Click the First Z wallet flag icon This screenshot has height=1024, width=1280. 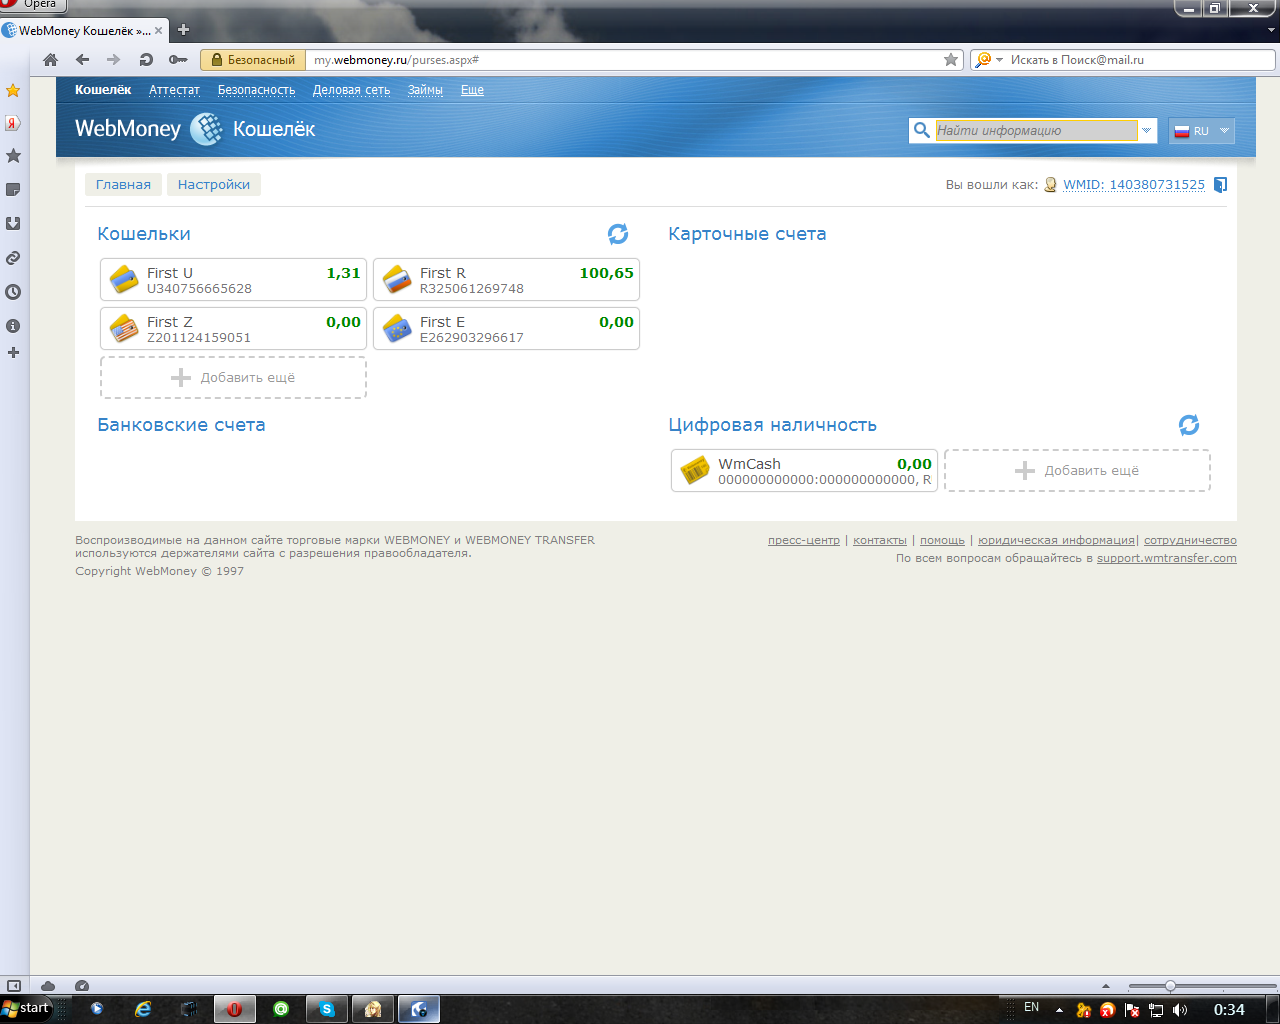click(124, 328)
